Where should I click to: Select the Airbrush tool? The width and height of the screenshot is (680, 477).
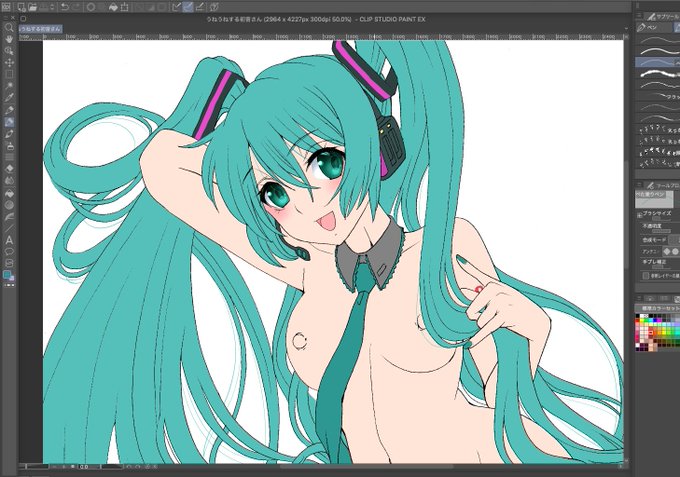click(x=9, y=146)
